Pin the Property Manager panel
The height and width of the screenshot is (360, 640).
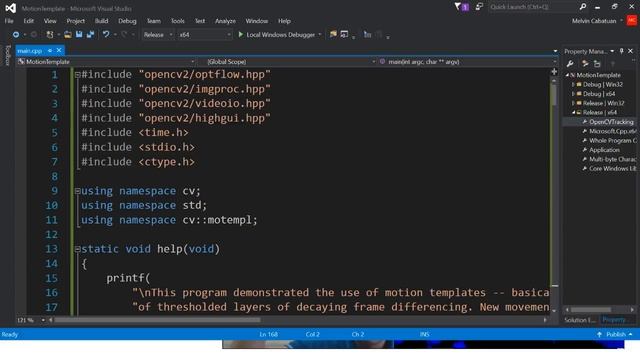(x=622, y=51)
